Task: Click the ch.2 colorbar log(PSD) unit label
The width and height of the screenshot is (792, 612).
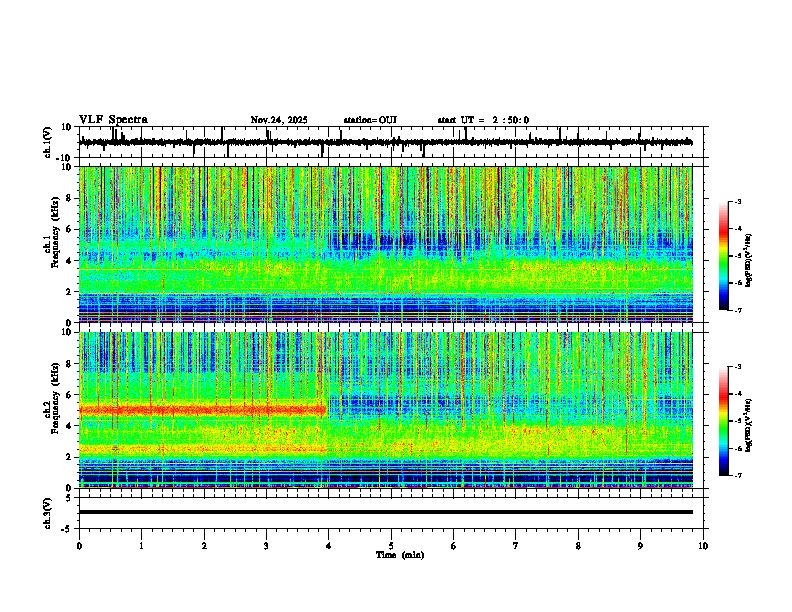Action: tap(749, 425)
